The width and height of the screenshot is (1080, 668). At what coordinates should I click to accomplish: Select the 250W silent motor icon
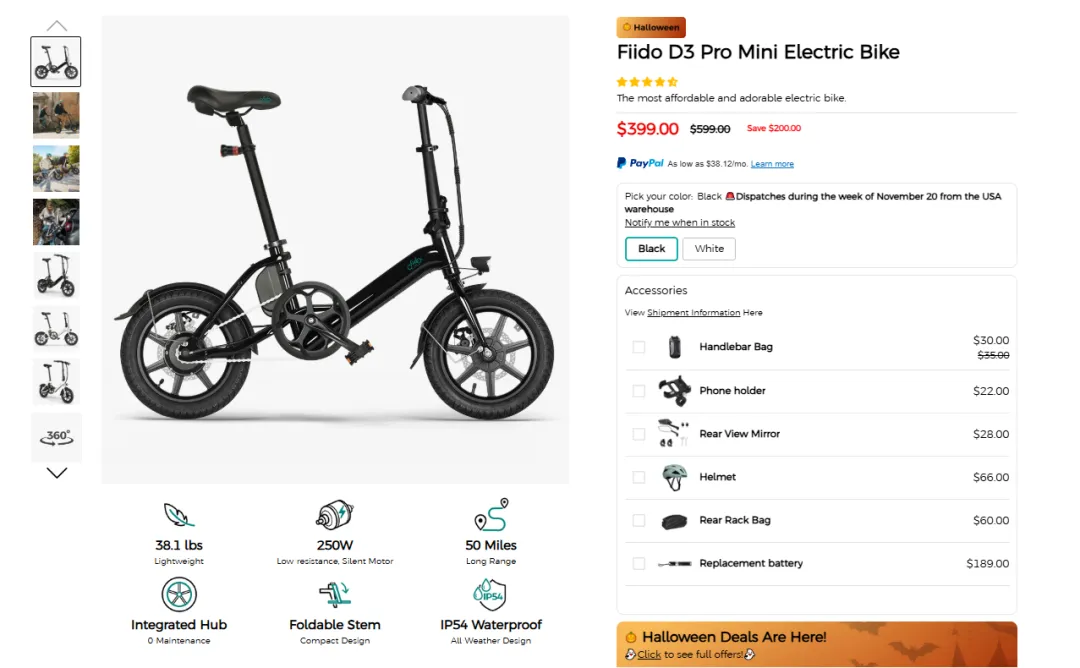pyautogui.click(x=335, y=515)
